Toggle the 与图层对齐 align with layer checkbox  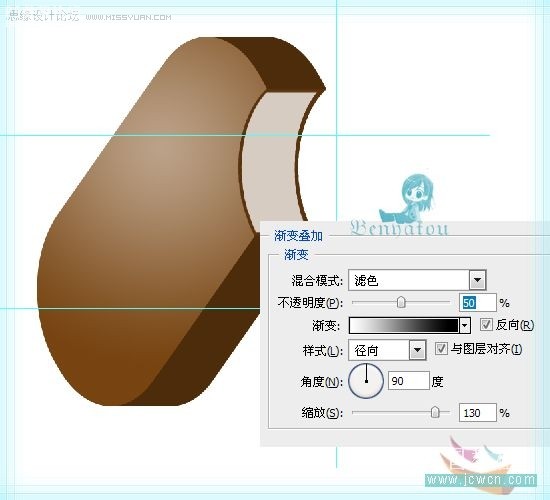tap(441, 348)
